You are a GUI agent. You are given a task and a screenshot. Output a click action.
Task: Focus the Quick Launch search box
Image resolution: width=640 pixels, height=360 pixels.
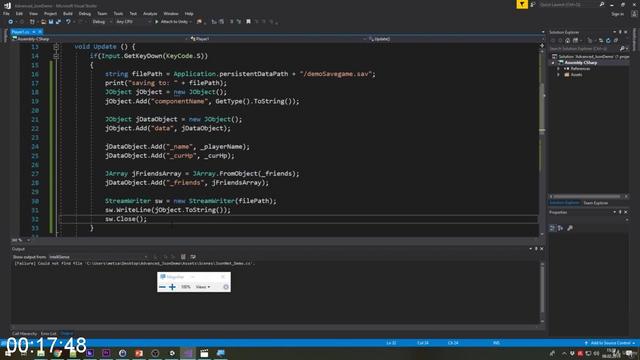coord(571,4)
